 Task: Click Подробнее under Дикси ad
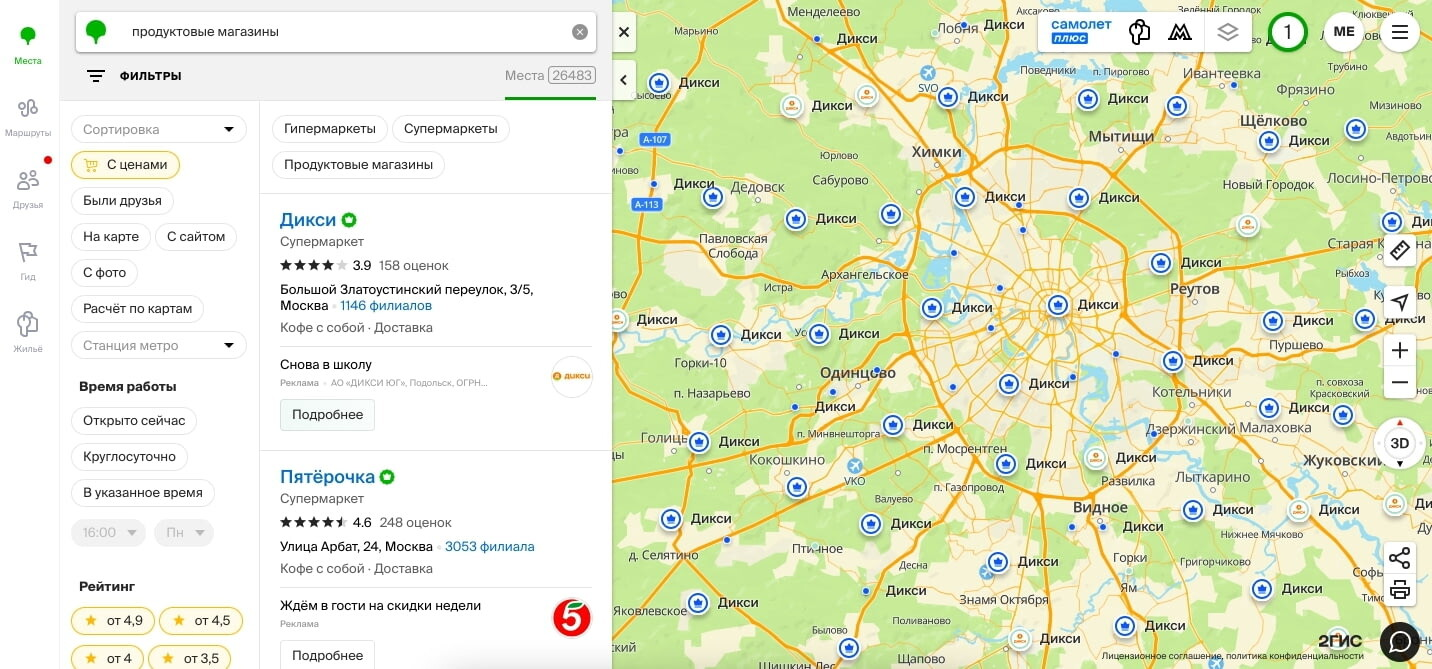tap(327, 414)
